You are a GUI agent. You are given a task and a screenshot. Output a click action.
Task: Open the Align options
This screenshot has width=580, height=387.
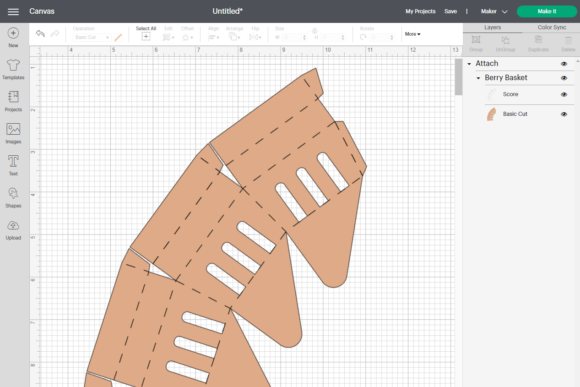pos(213,37)
